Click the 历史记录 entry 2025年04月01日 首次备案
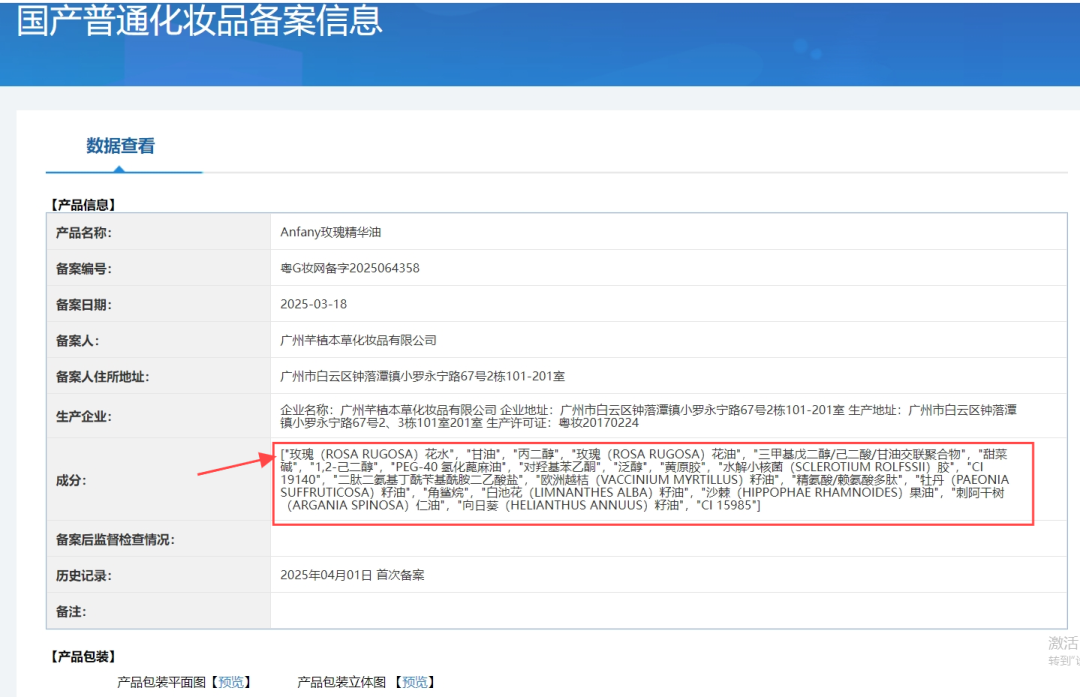Image resolution: width=1080 pixels, height=697 pixels. (x=352, y=575)
